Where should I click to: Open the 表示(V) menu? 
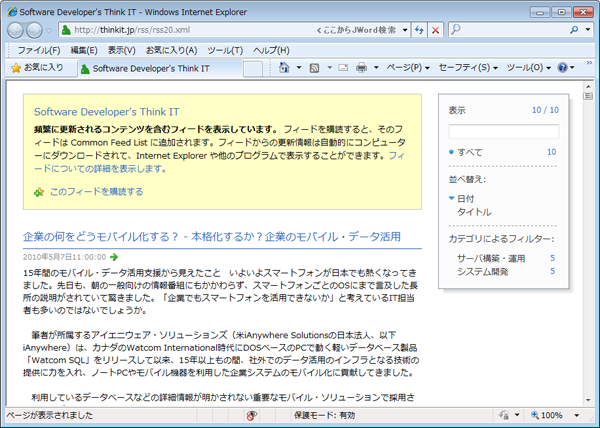click(122, 50)
